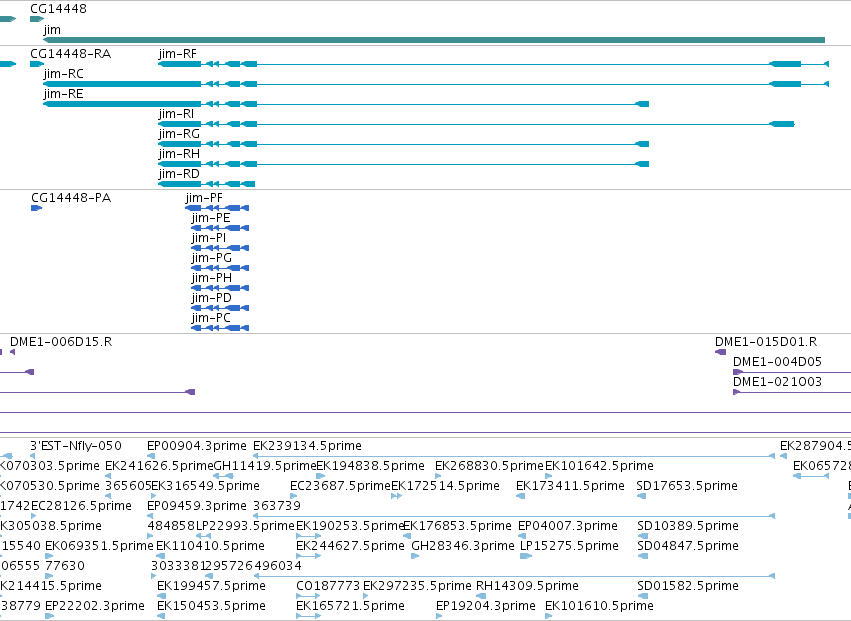Screen dimensions: 851x621
Task: Click the EK190253.5prime EST label
Action: [x=350, y=526]
